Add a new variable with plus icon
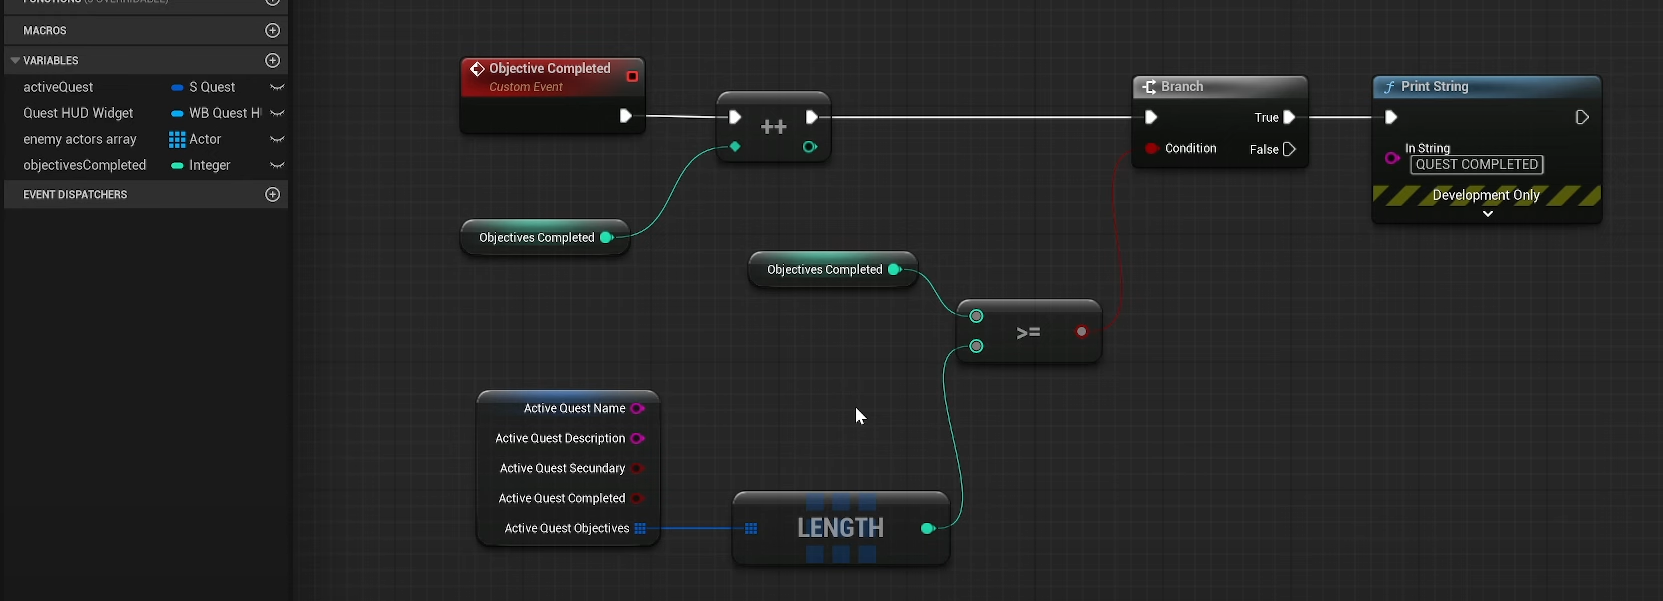The image size is (1663, 601). click(x=272, y=61)
